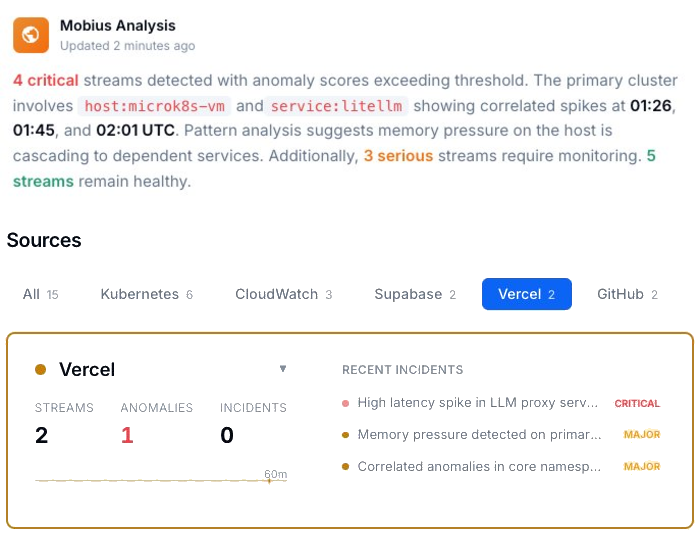Click the red Anomalies count in Vercel card
The image size is (700, 537).
(x=127, y=435)
